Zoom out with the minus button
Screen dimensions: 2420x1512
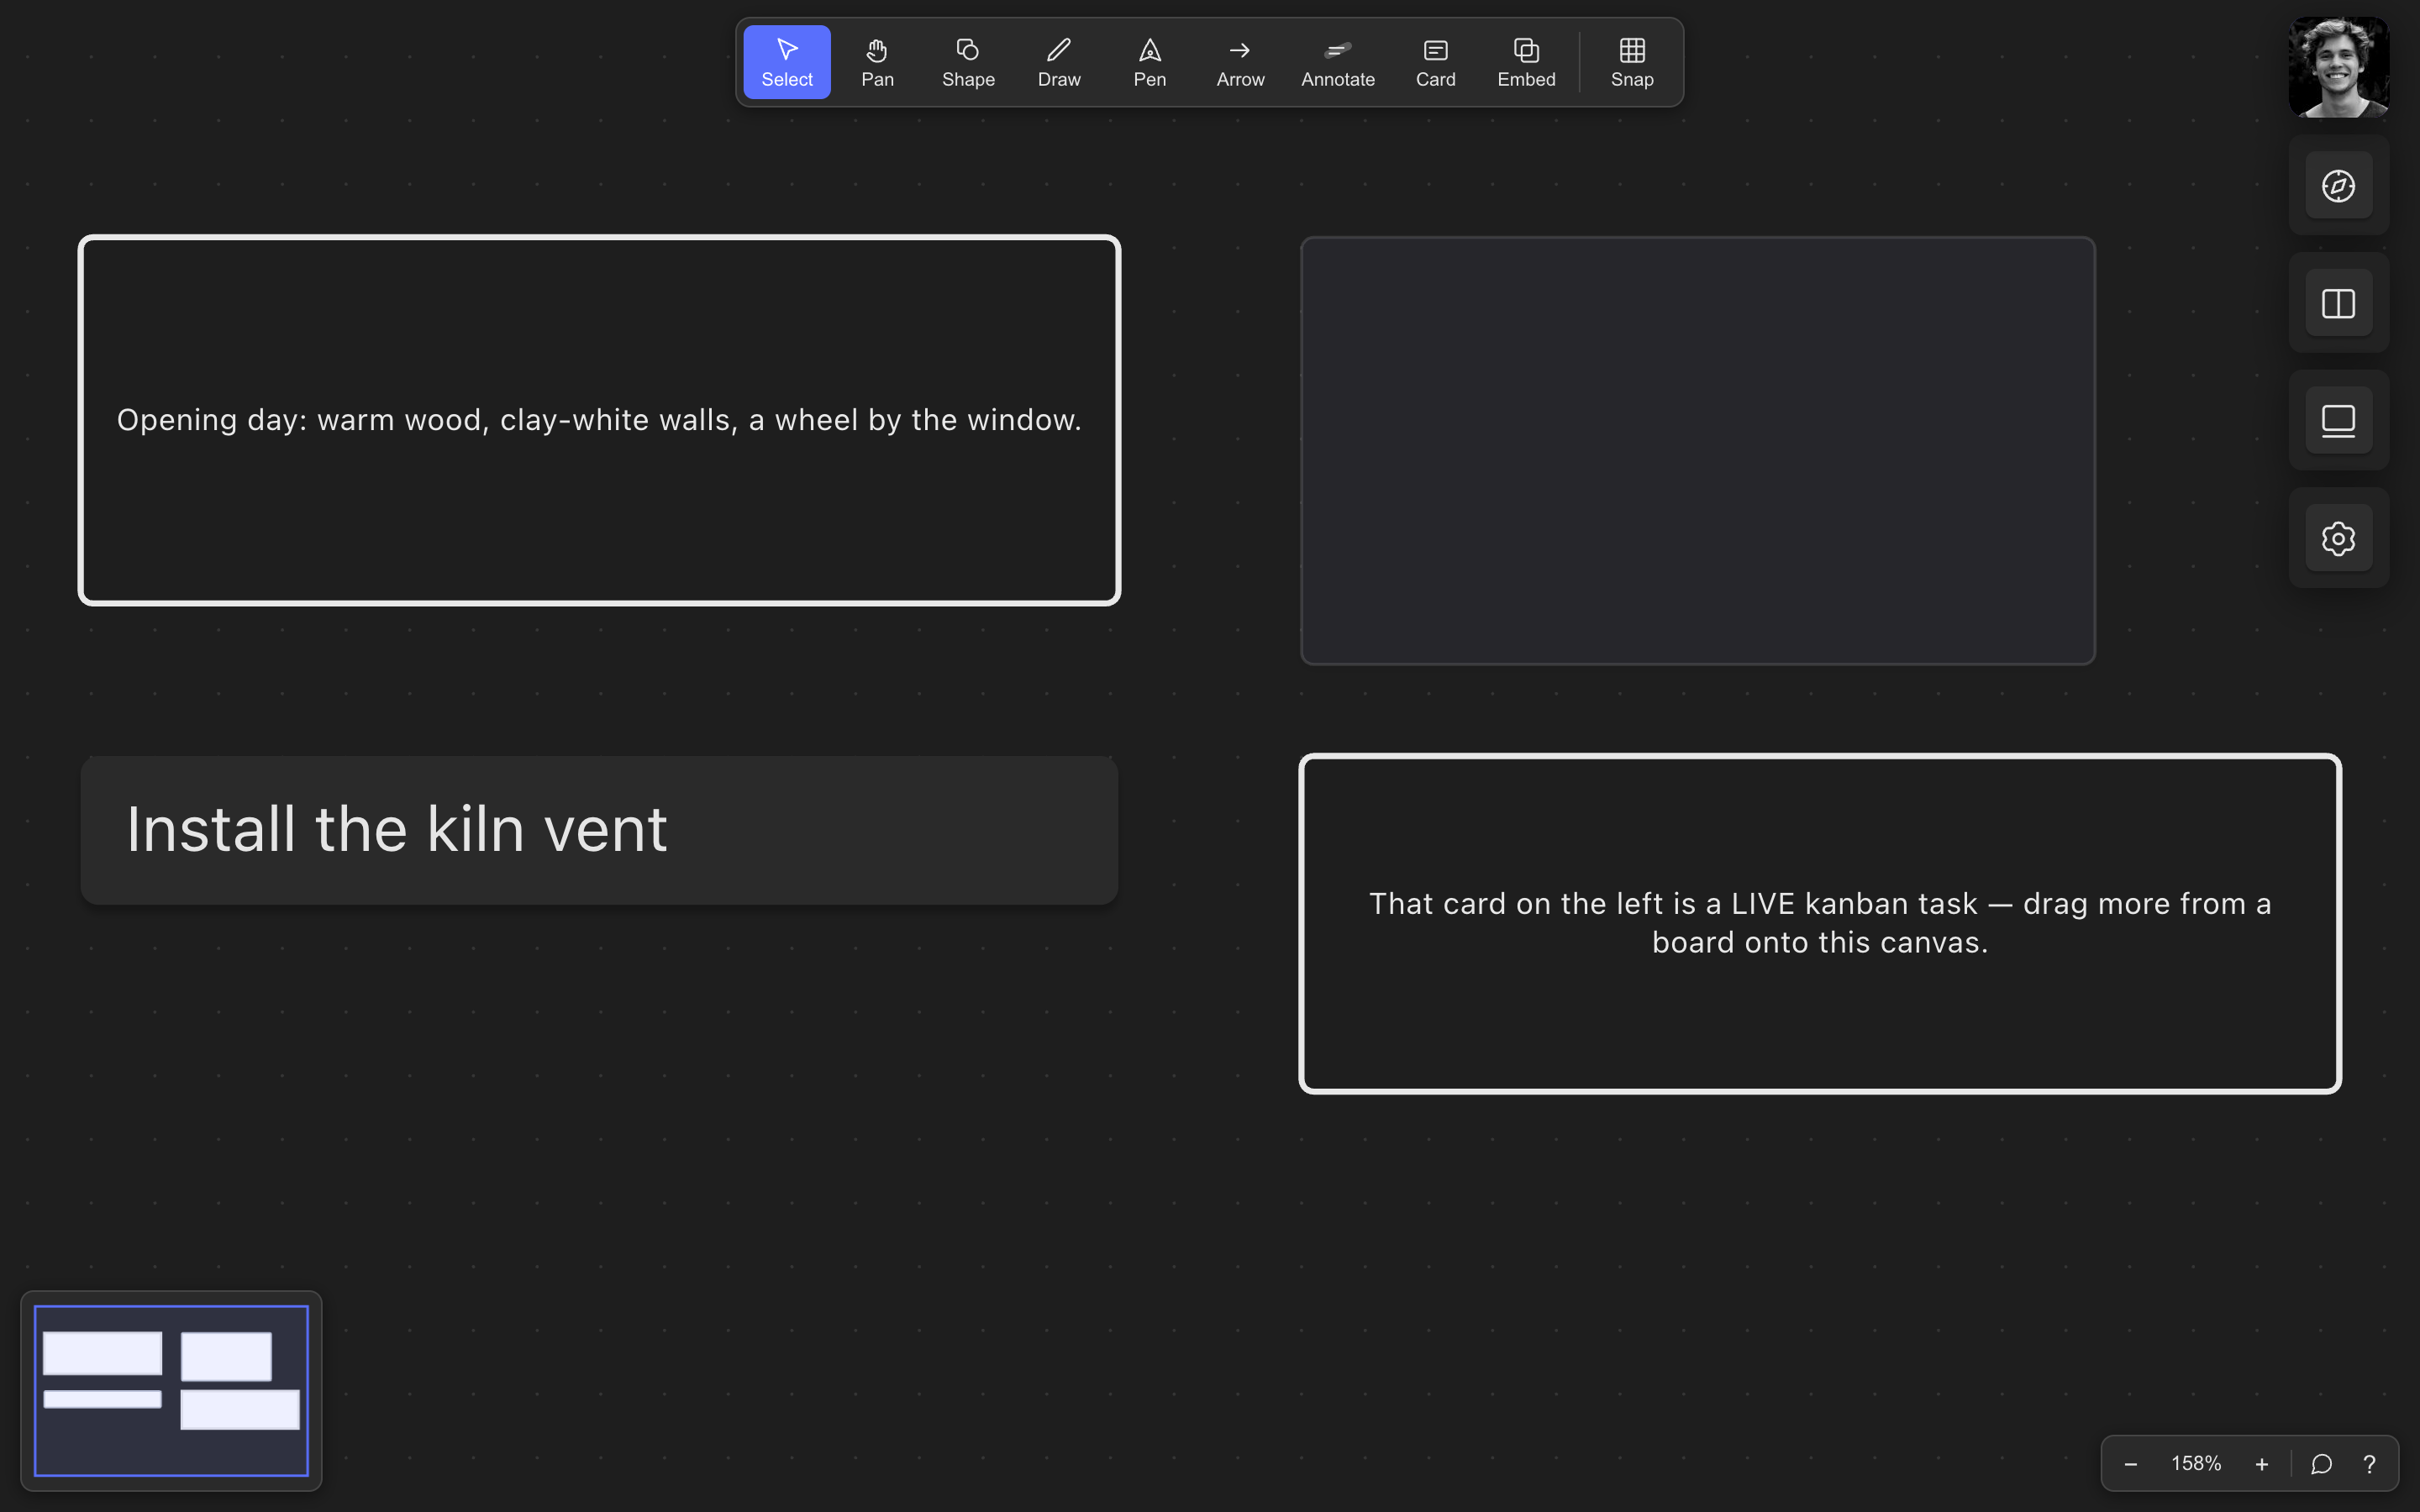pos(2130,1464)
